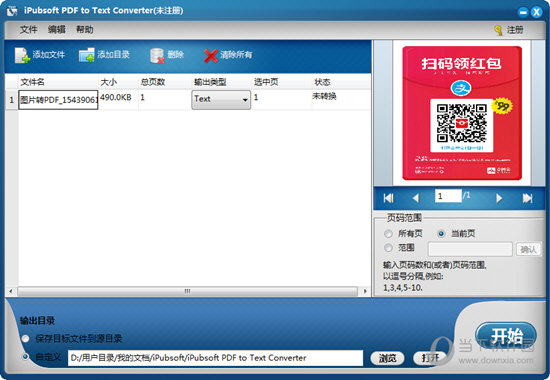550x380 pixels.
Task: Go to previous preview page
Action: pyautogui.click(x=416, y=198)
